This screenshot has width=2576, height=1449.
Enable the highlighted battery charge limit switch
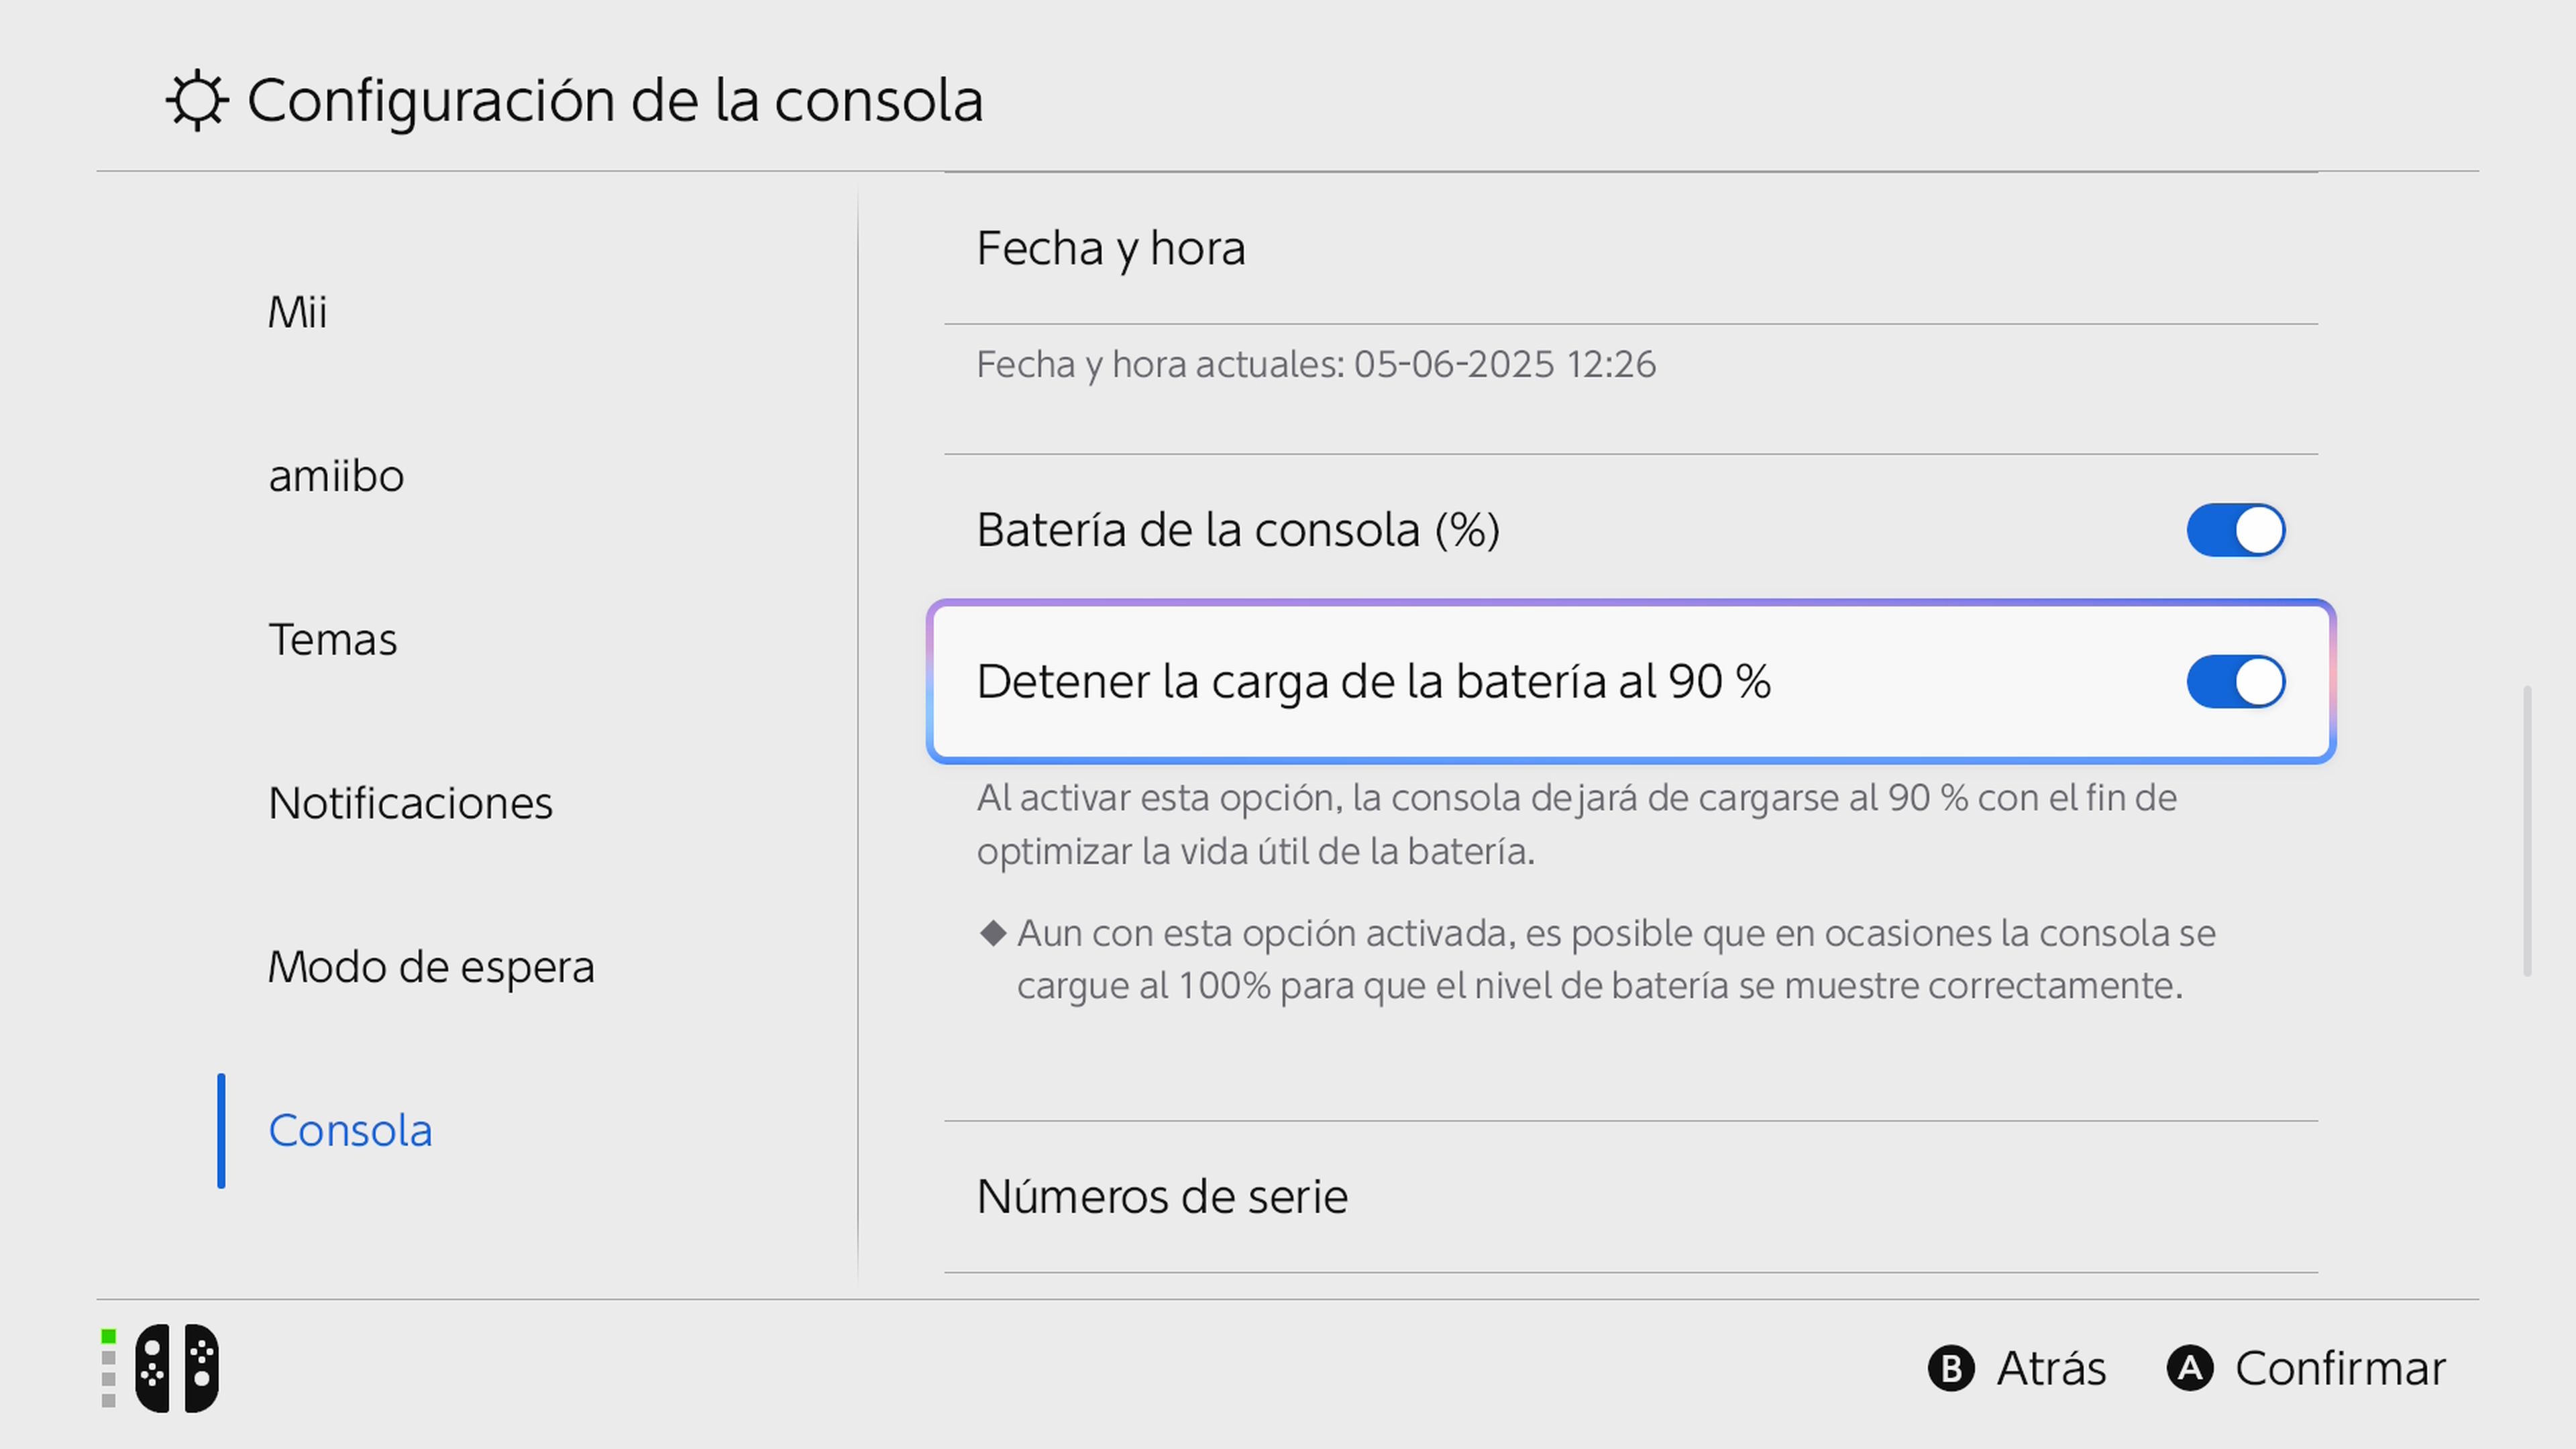[x=2236, y=682]
